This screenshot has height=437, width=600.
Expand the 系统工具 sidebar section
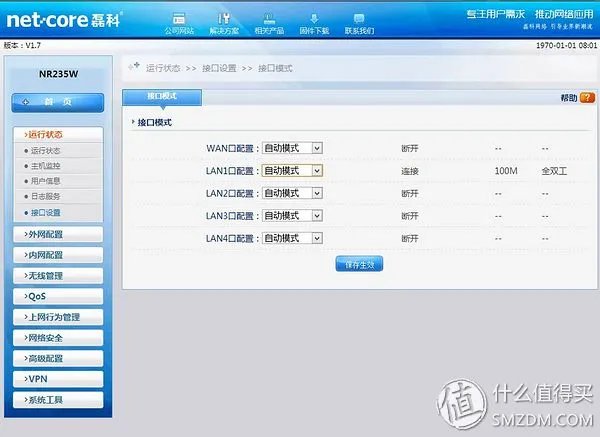pos(58,400)
